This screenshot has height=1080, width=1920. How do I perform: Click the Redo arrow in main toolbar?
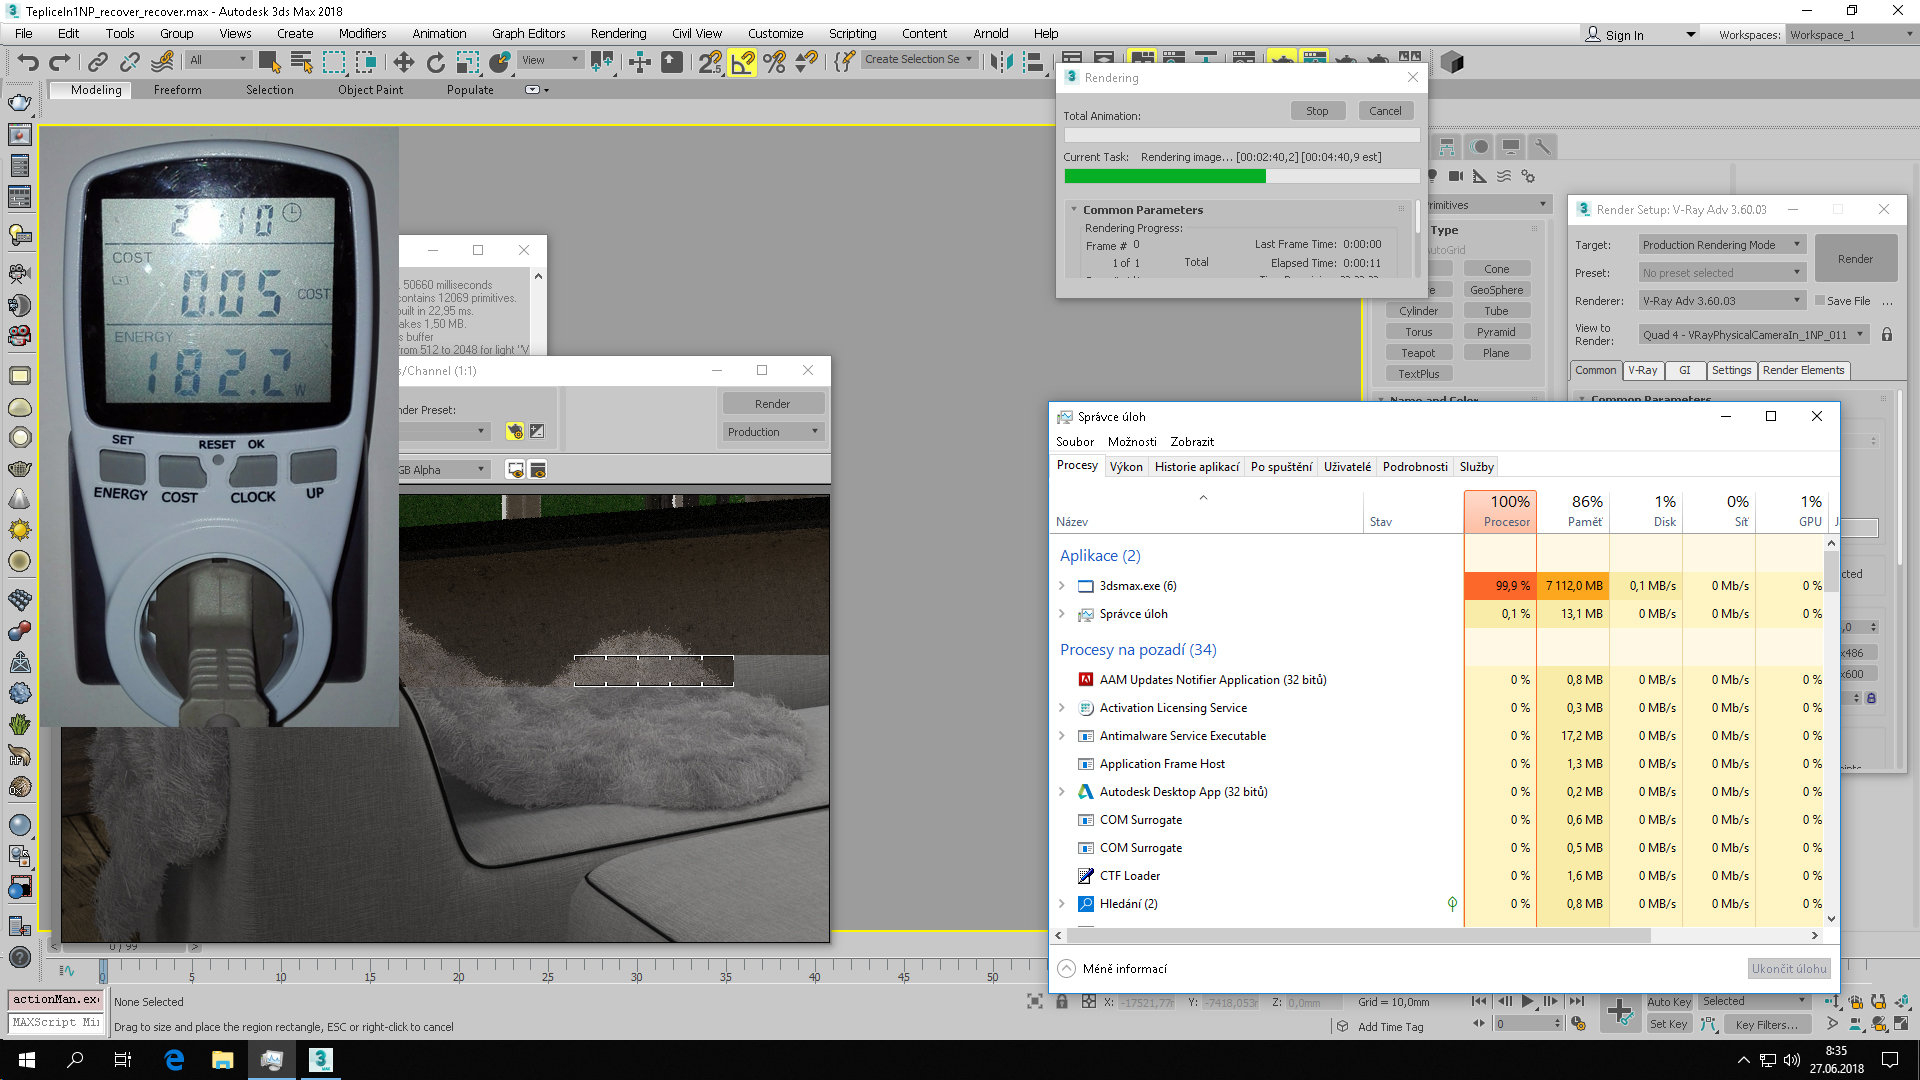60,62
